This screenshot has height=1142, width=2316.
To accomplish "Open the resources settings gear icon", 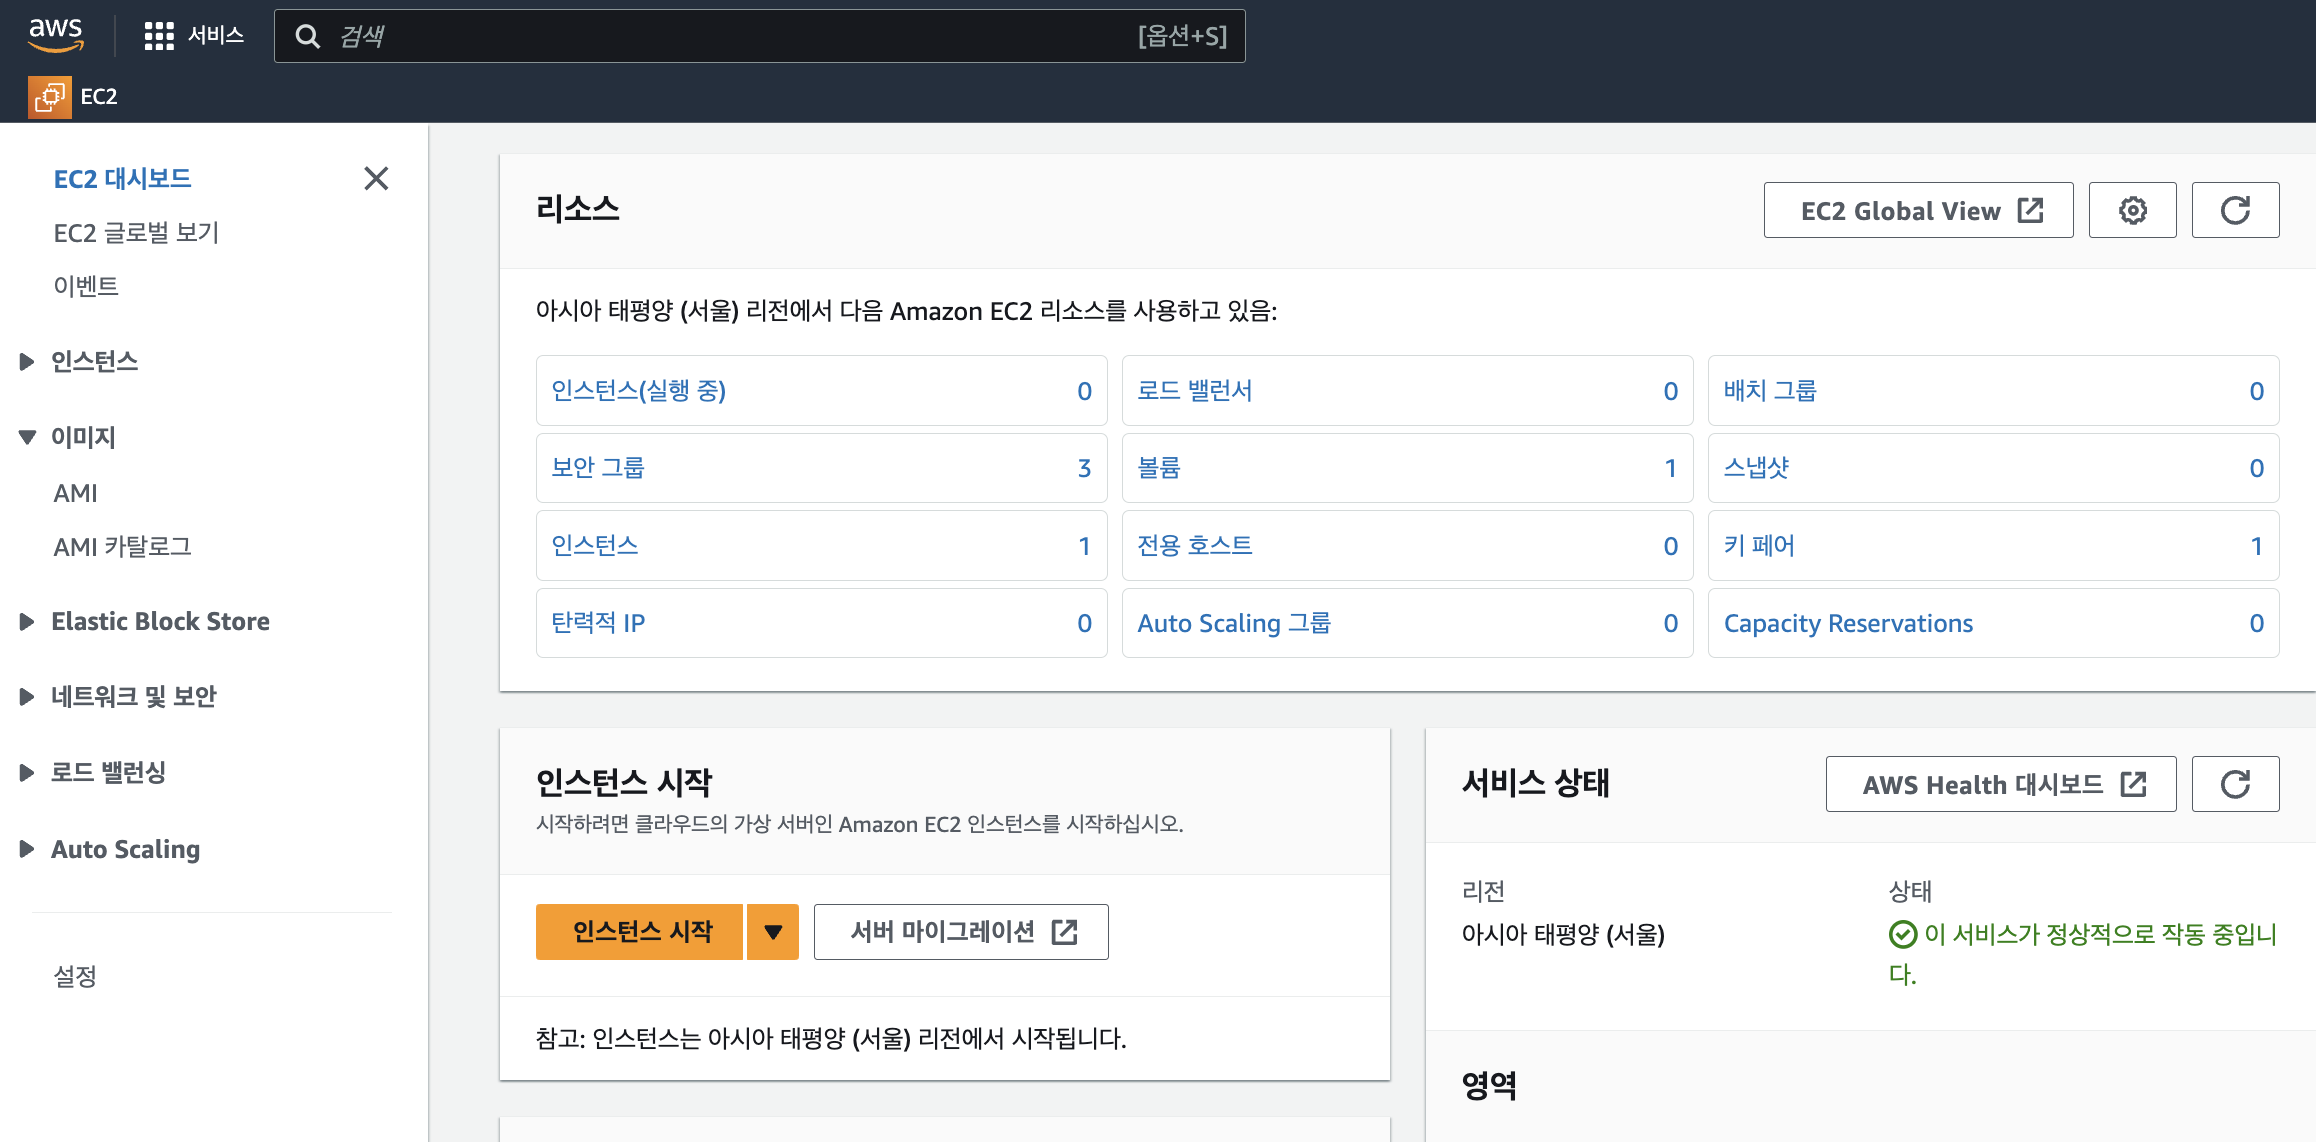I will click(x=2132, y=210).
